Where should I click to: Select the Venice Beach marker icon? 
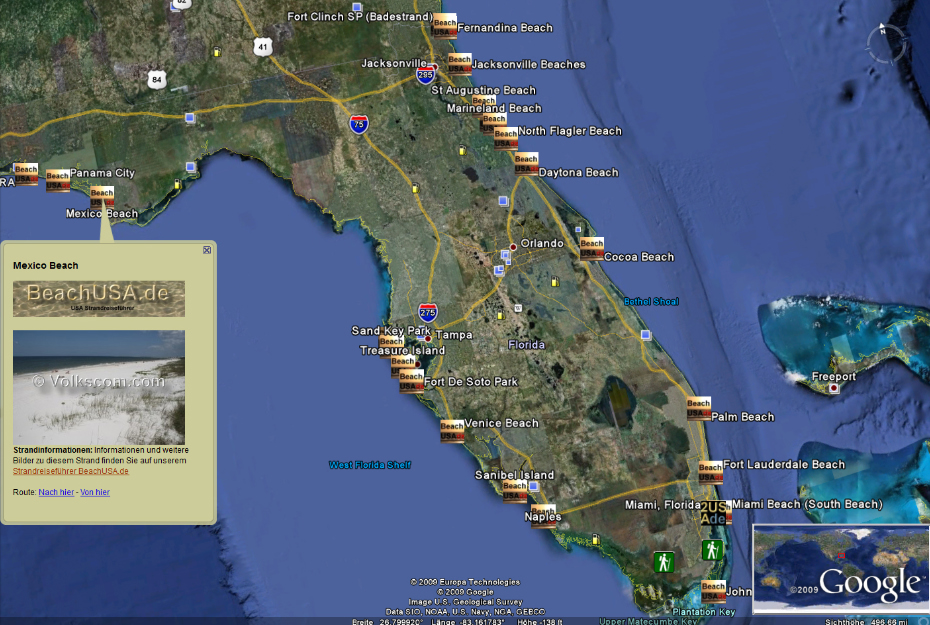coord(452,431)
